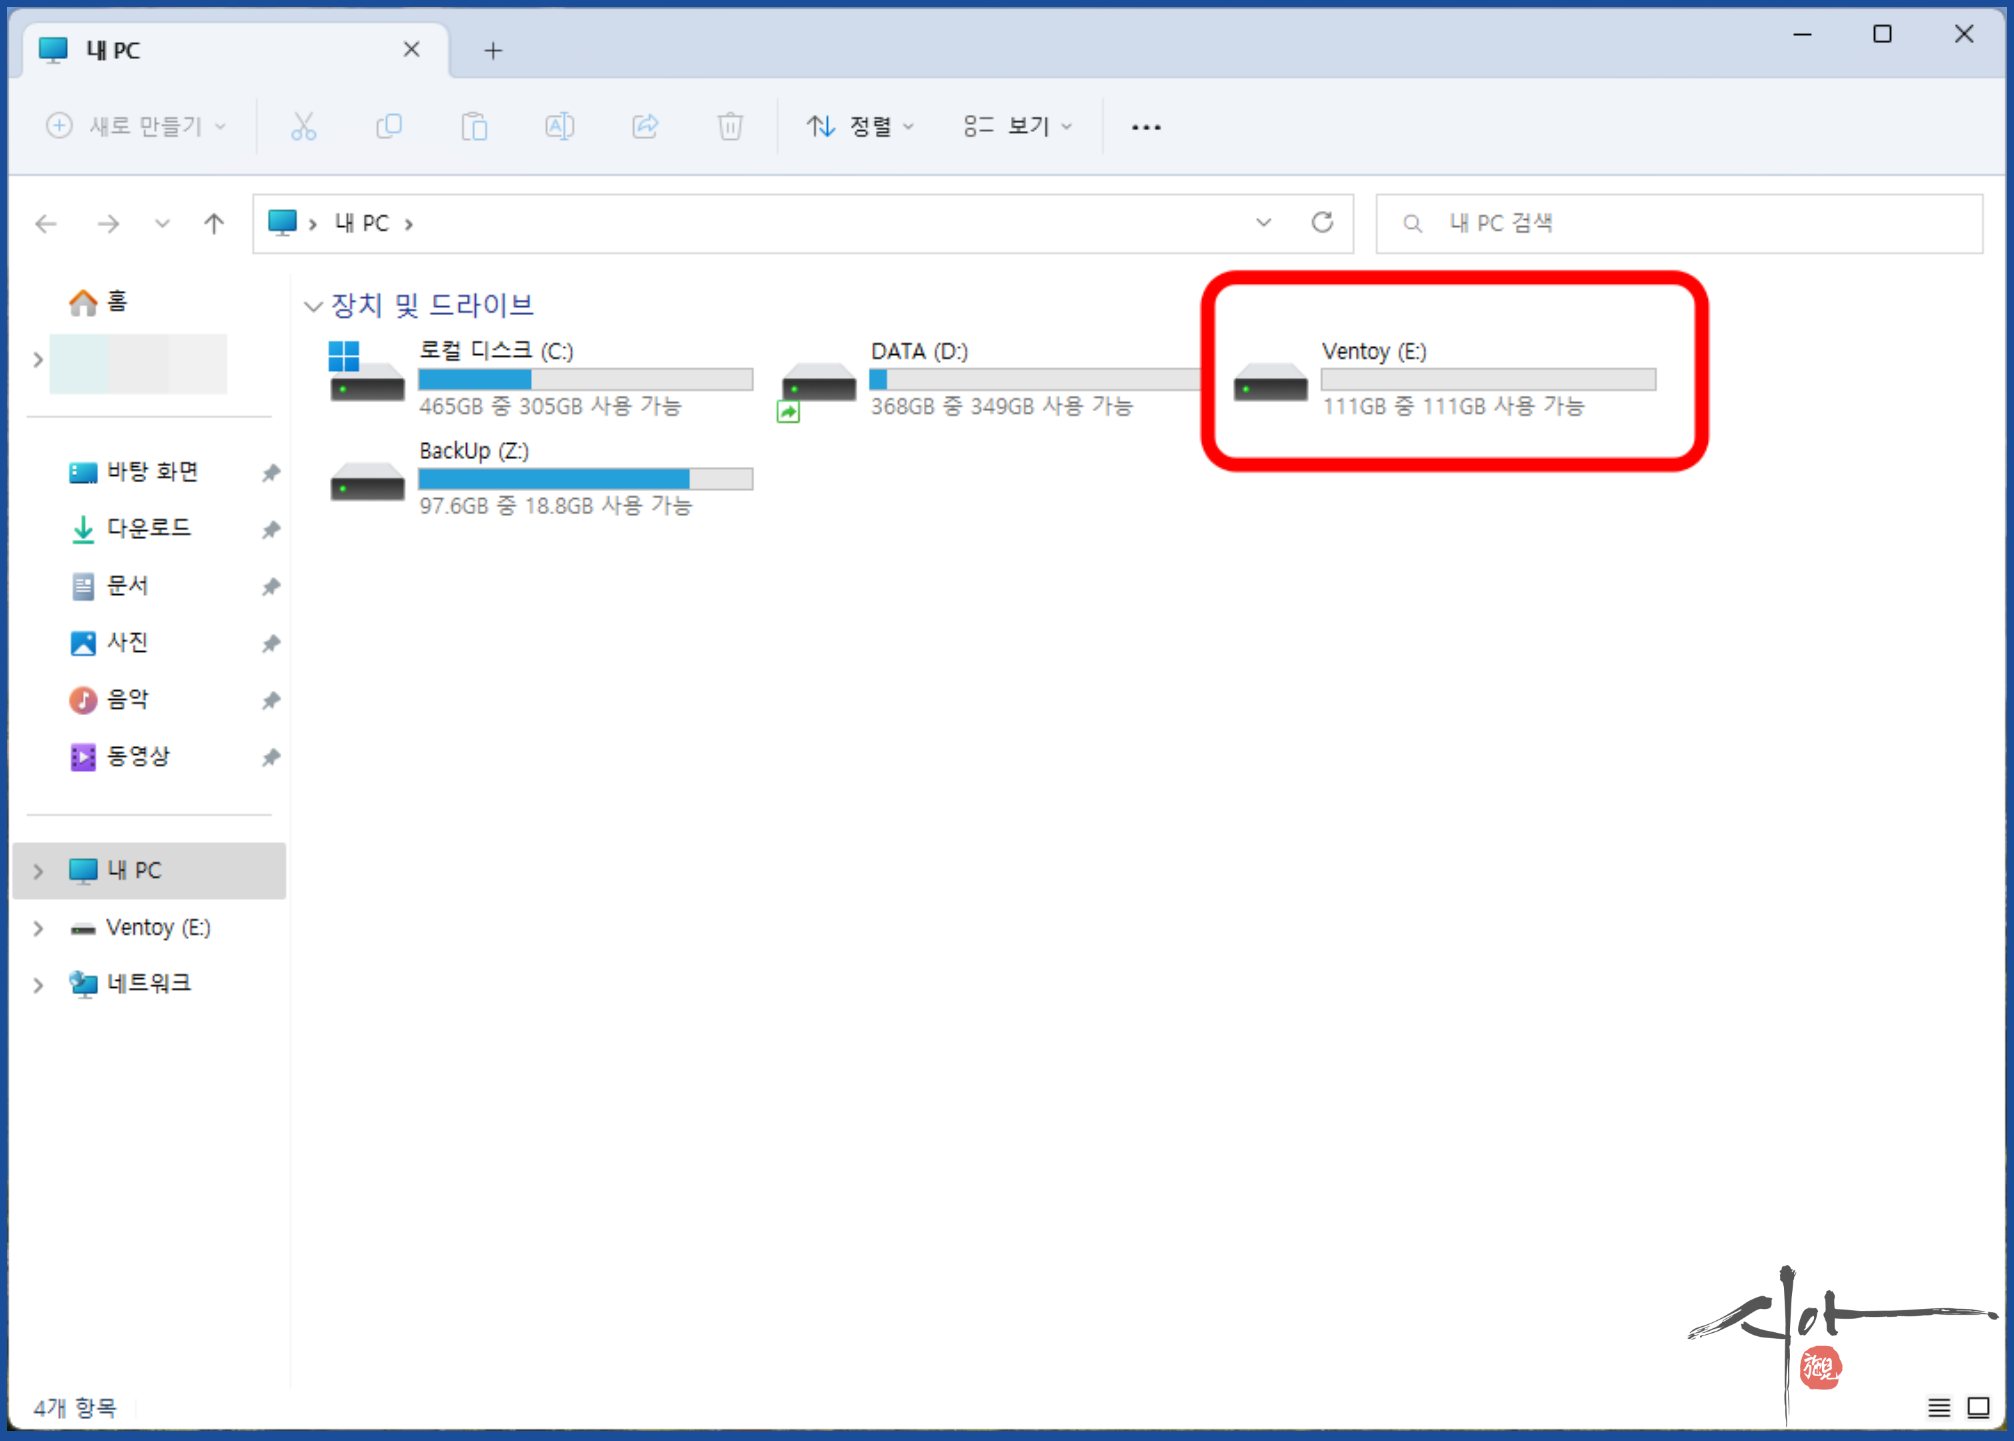Viewport: 2014px width, 1441px height.
Task: Open the 정렬 sort dropdown
Action: click(x=860, y=126)
